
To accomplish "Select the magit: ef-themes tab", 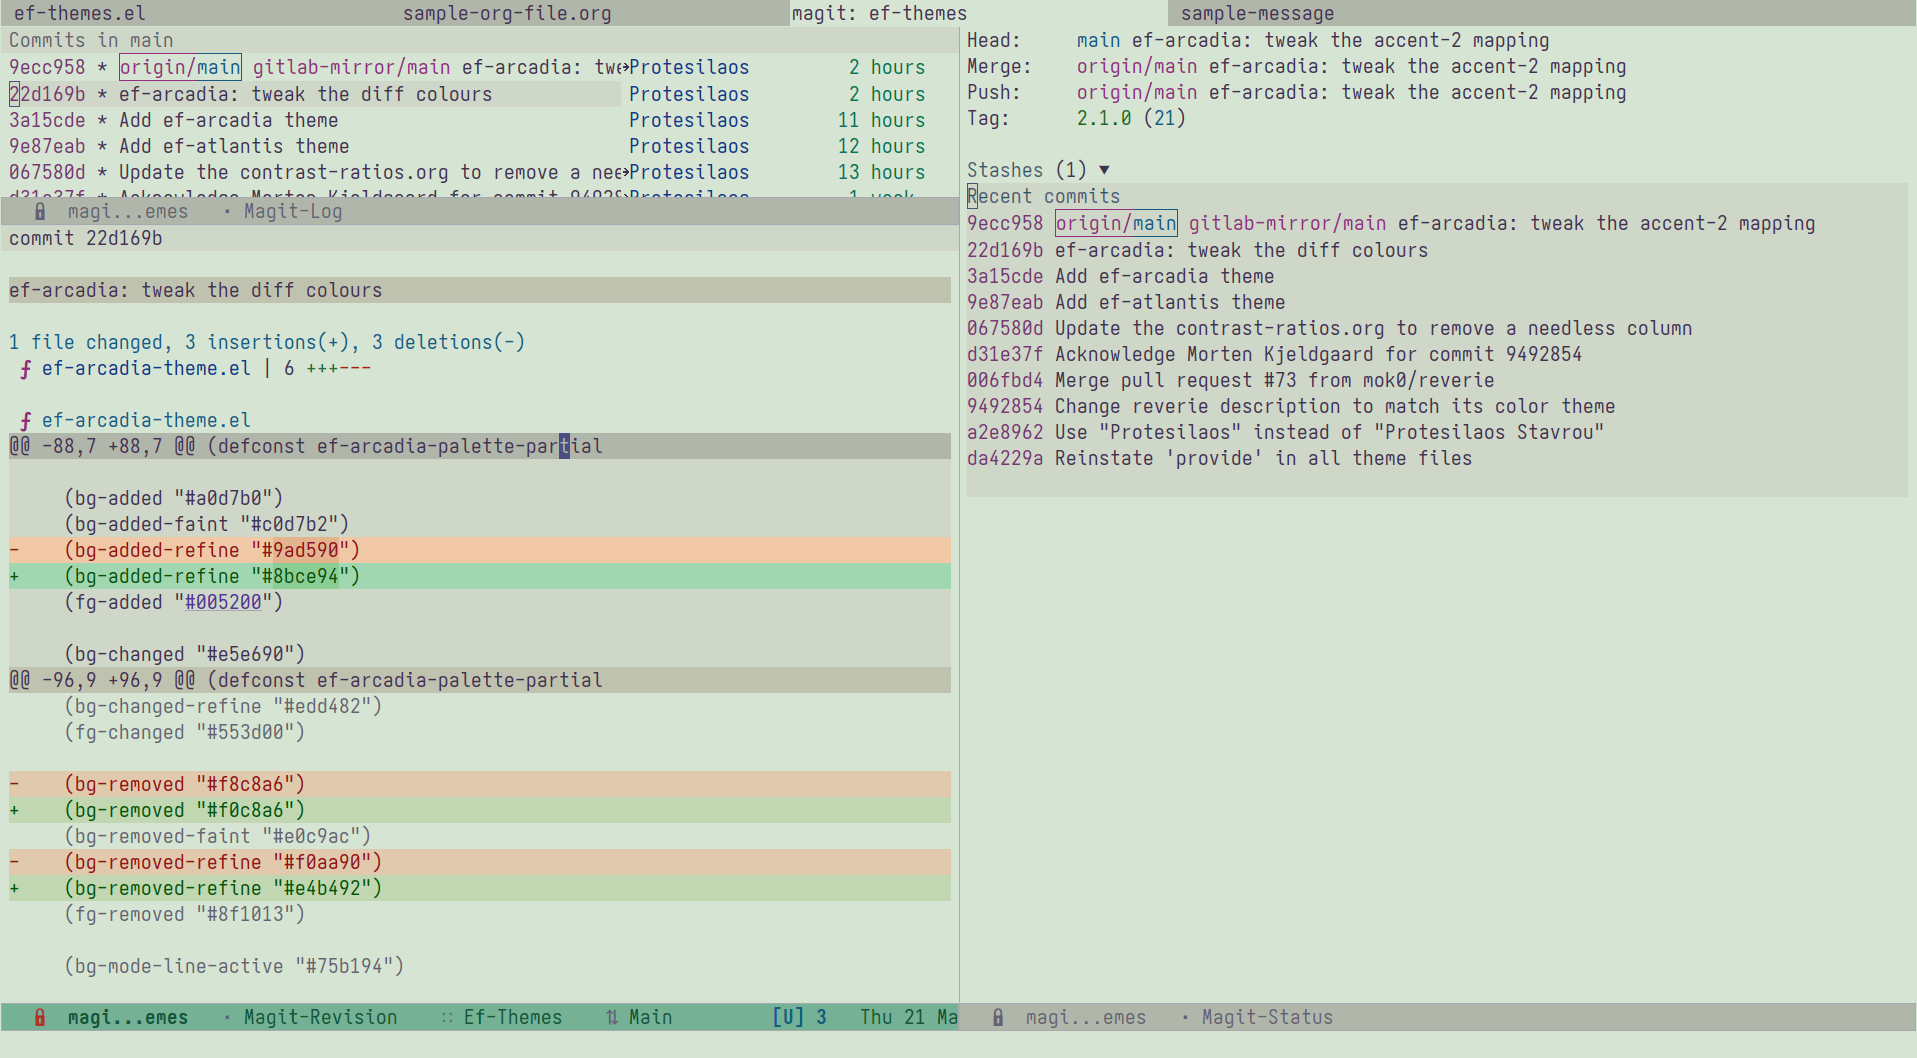I will click(x=879, y=13).
